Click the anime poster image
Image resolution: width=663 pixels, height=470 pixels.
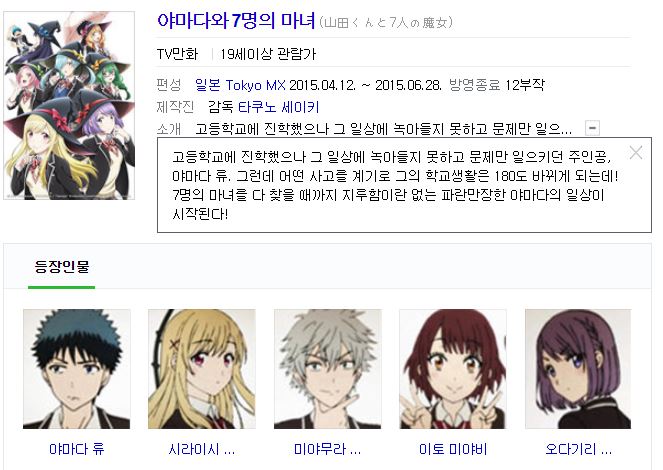[x=69, y=105]
